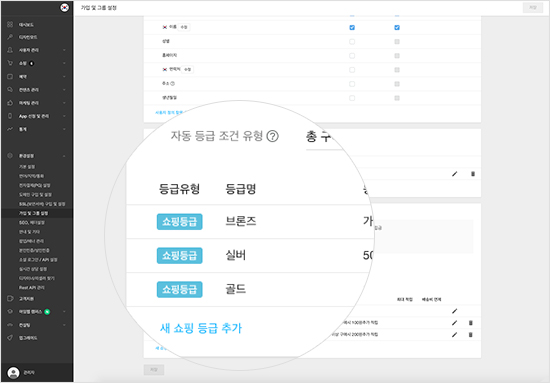Open the dashboard menu label in sidebar
Viewport: 550px width, 383px height.
point(26,25)
